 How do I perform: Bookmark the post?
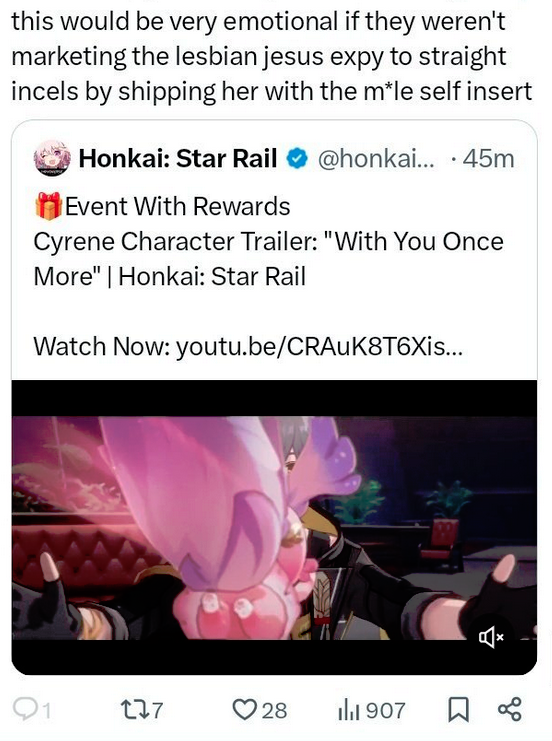(x=458, y=710)
